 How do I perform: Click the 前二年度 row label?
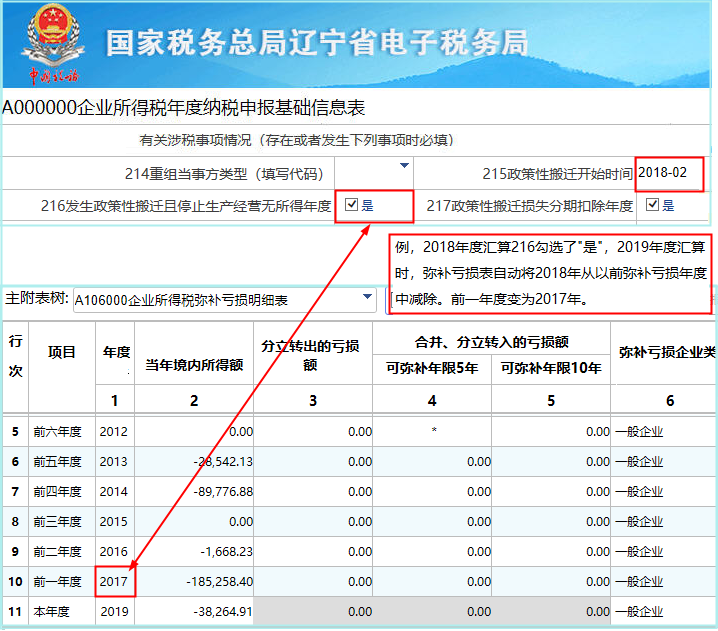tap(57, 551)
